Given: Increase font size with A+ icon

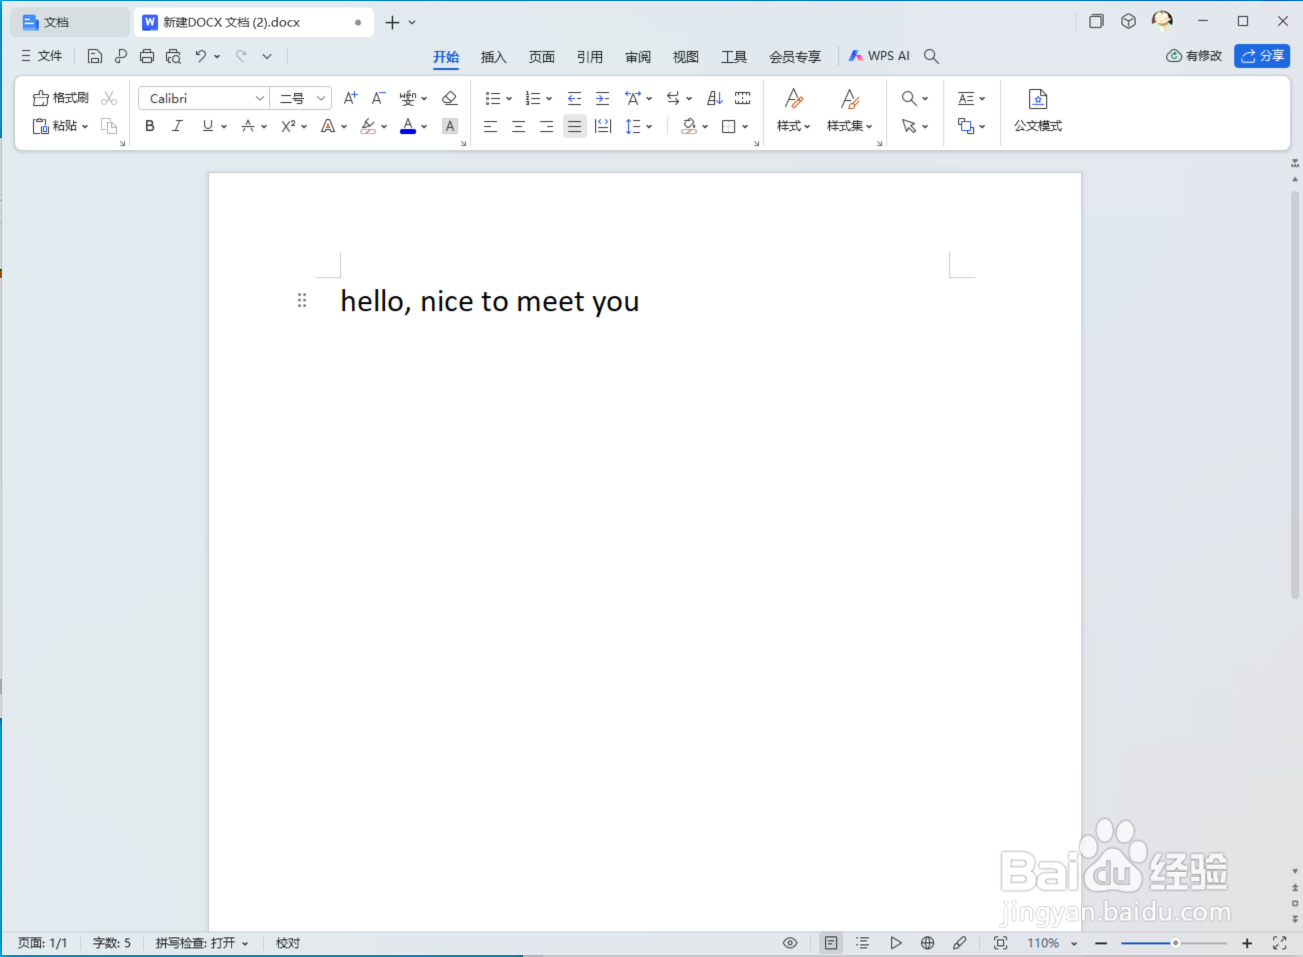Looking at the screenshot, I should (350, 98).
